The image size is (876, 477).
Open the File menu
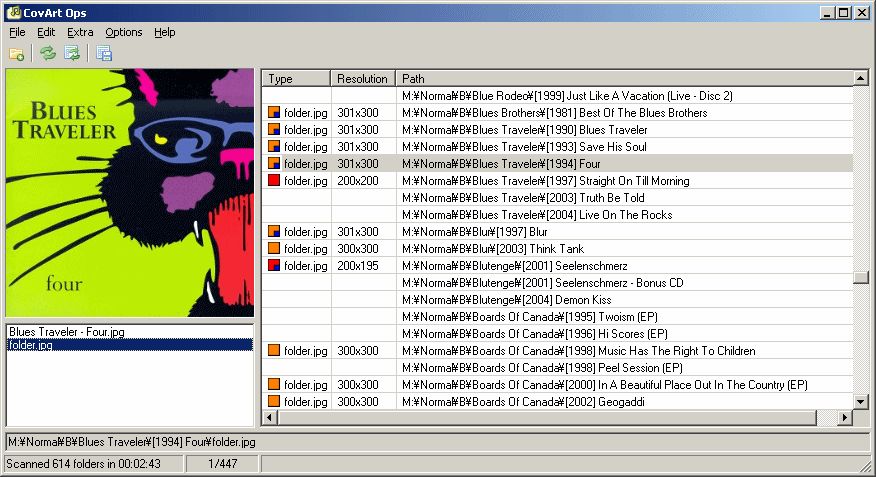coord(17,32)
